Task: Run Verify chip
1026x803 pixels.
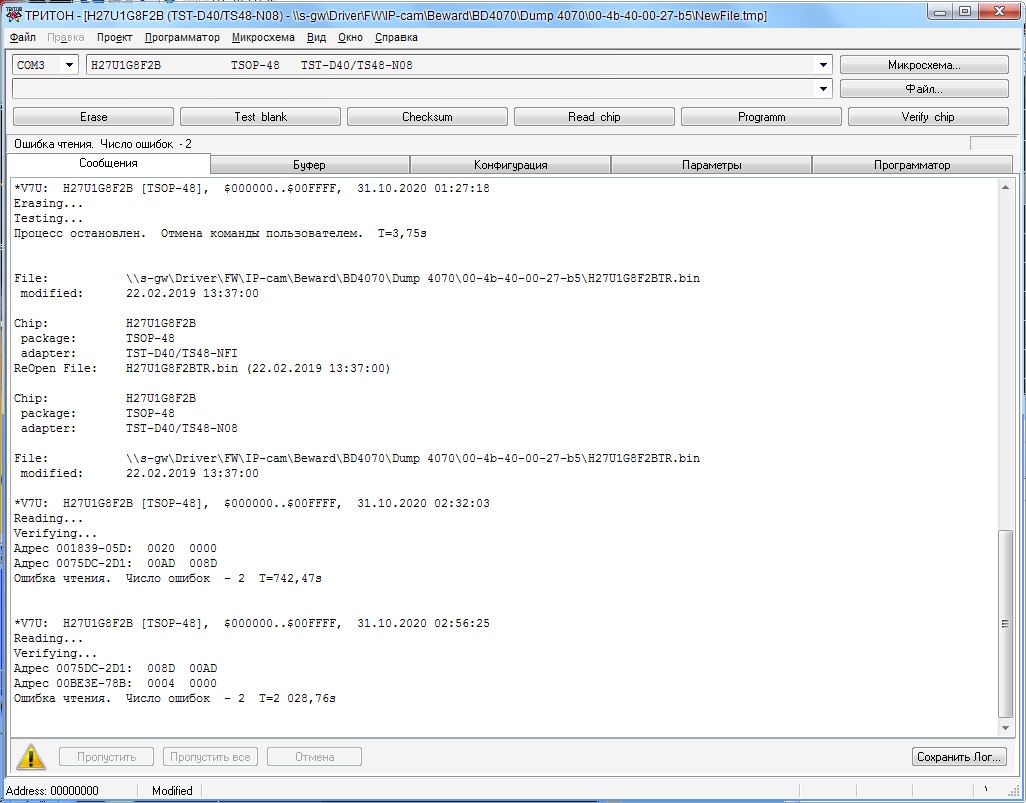Action: tap(928, 117)
